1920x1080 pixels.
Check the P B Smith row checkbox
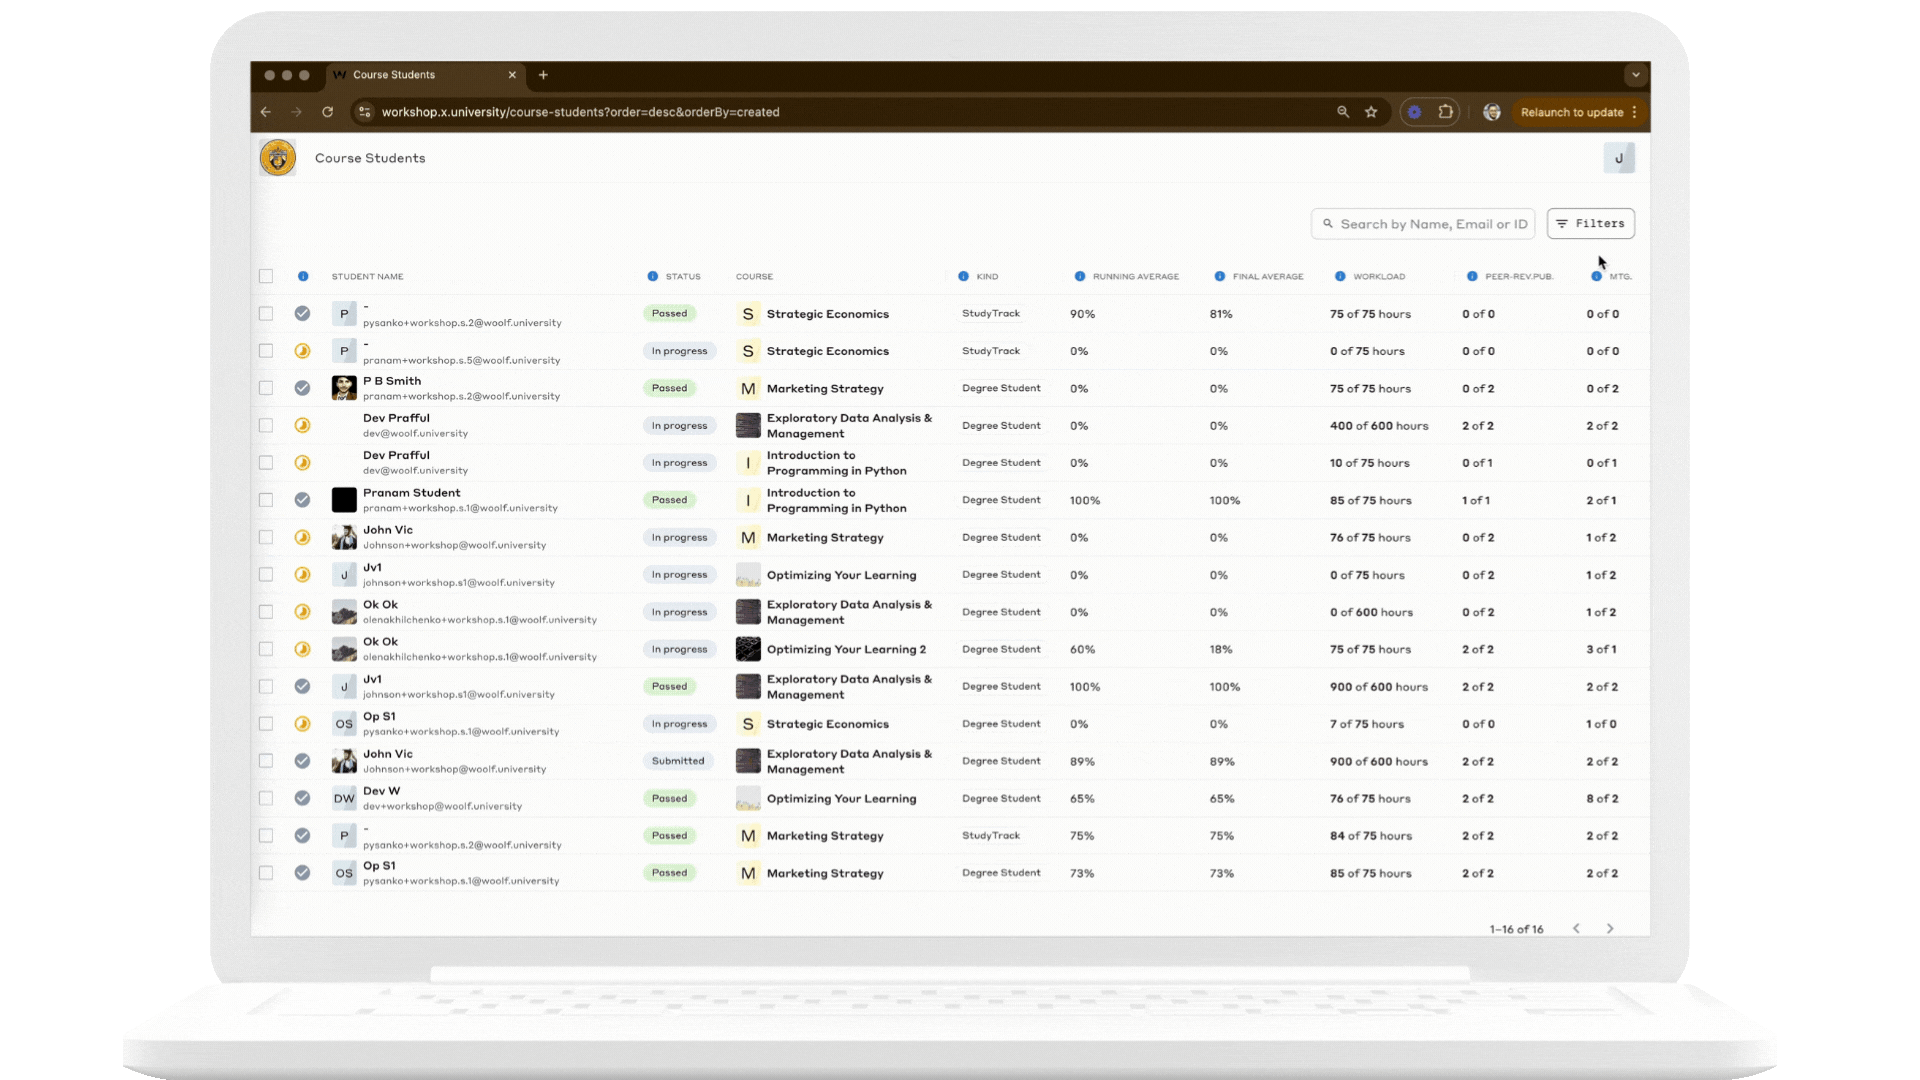click(x=266, y=388)
